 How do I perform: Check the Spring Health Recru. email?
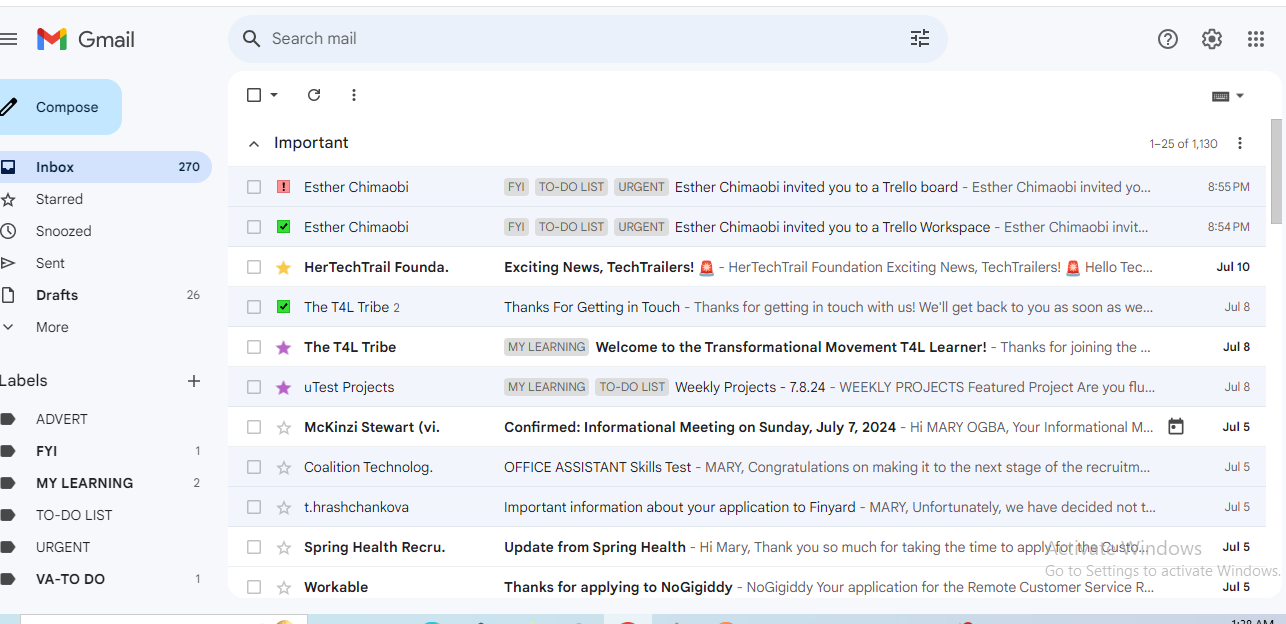coord(254,547)
